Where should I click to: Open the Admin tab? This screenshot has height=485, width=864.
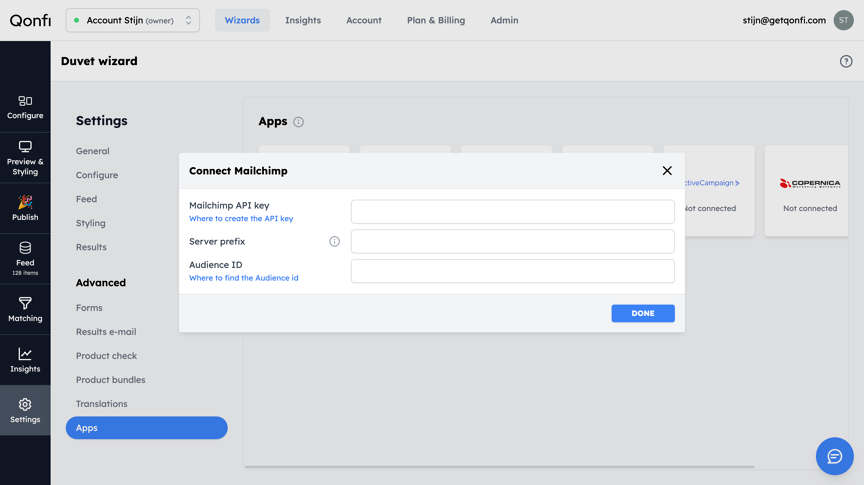tap(504, 20)
